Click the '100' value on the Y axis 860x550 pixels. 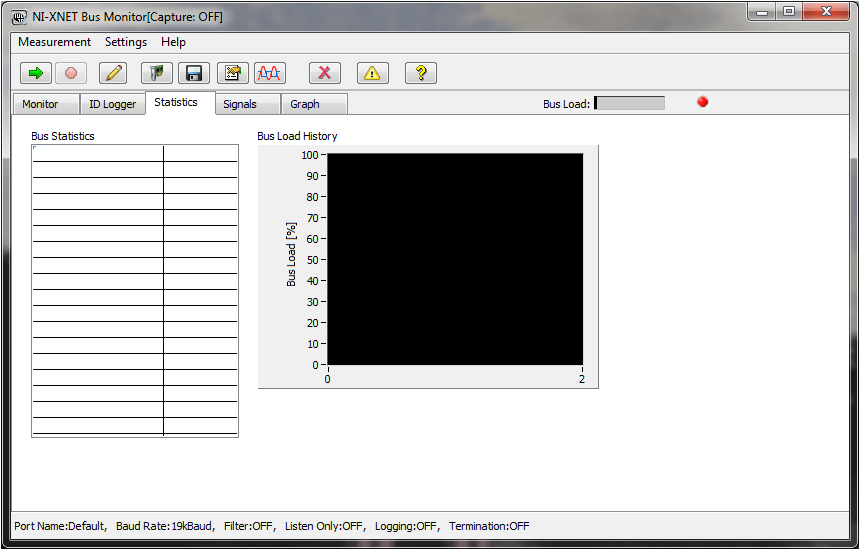click(x=310, y=155)
